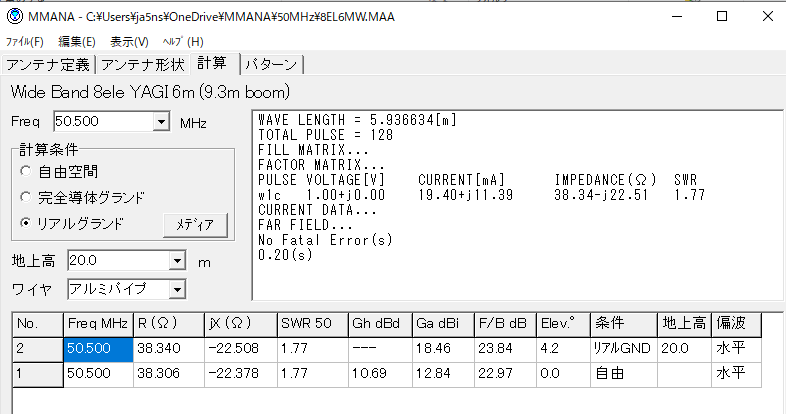Open the ファイル(F) menu

tap(25, 41)
